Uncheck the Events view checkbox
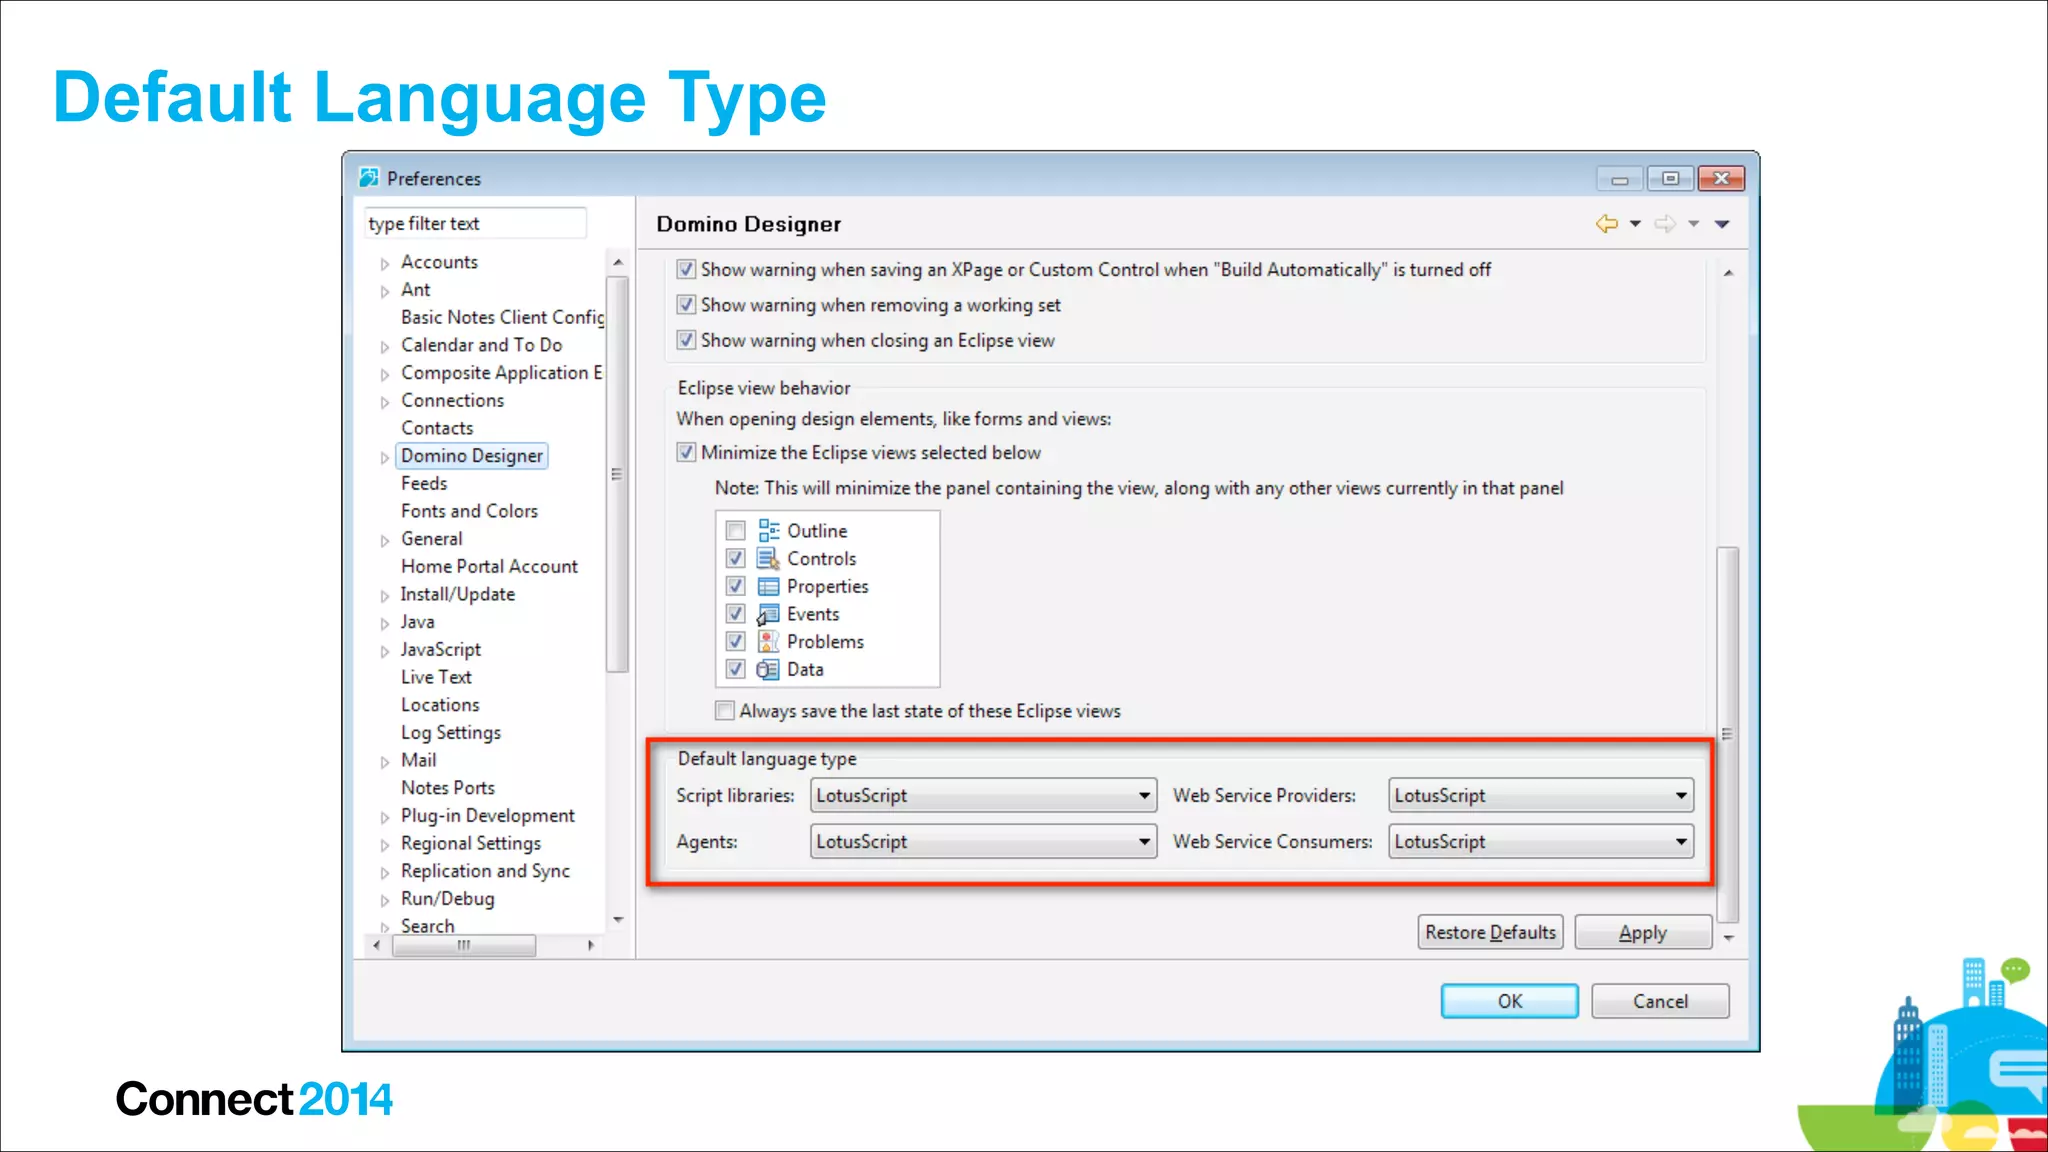This screenshot has width=2048, height=1152. coord(736,614)
